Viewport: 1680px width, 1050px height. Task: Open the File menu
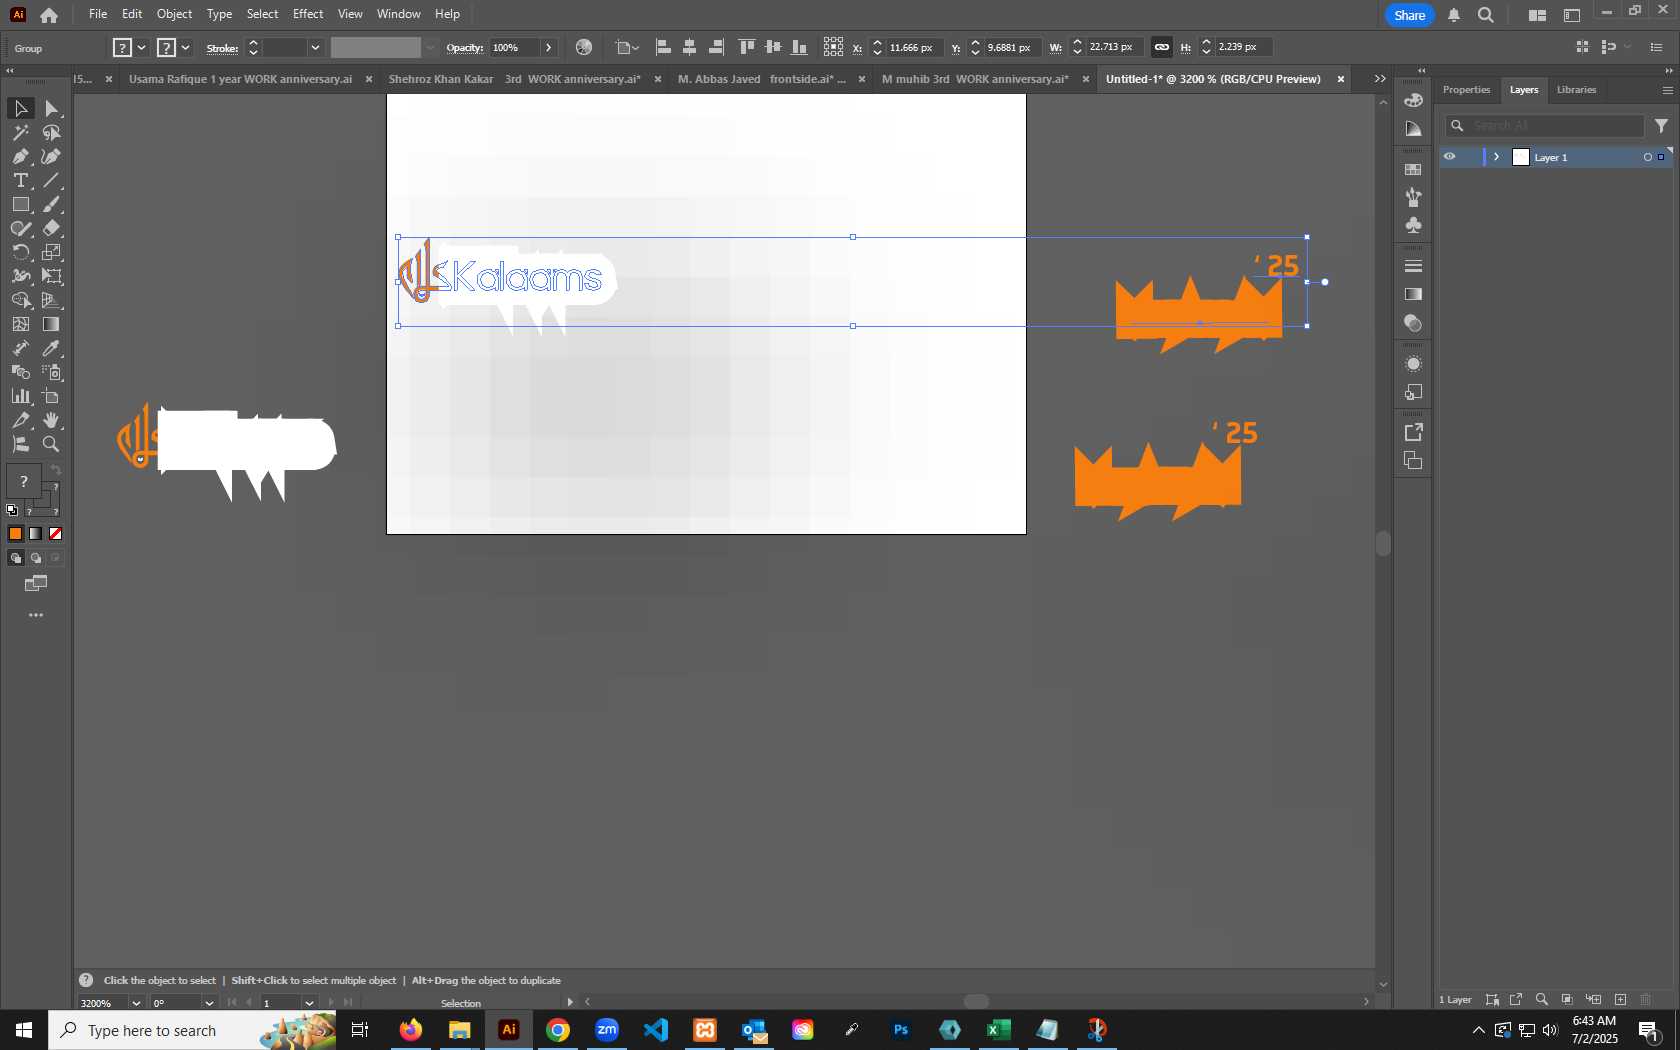(x=98, y=14)
